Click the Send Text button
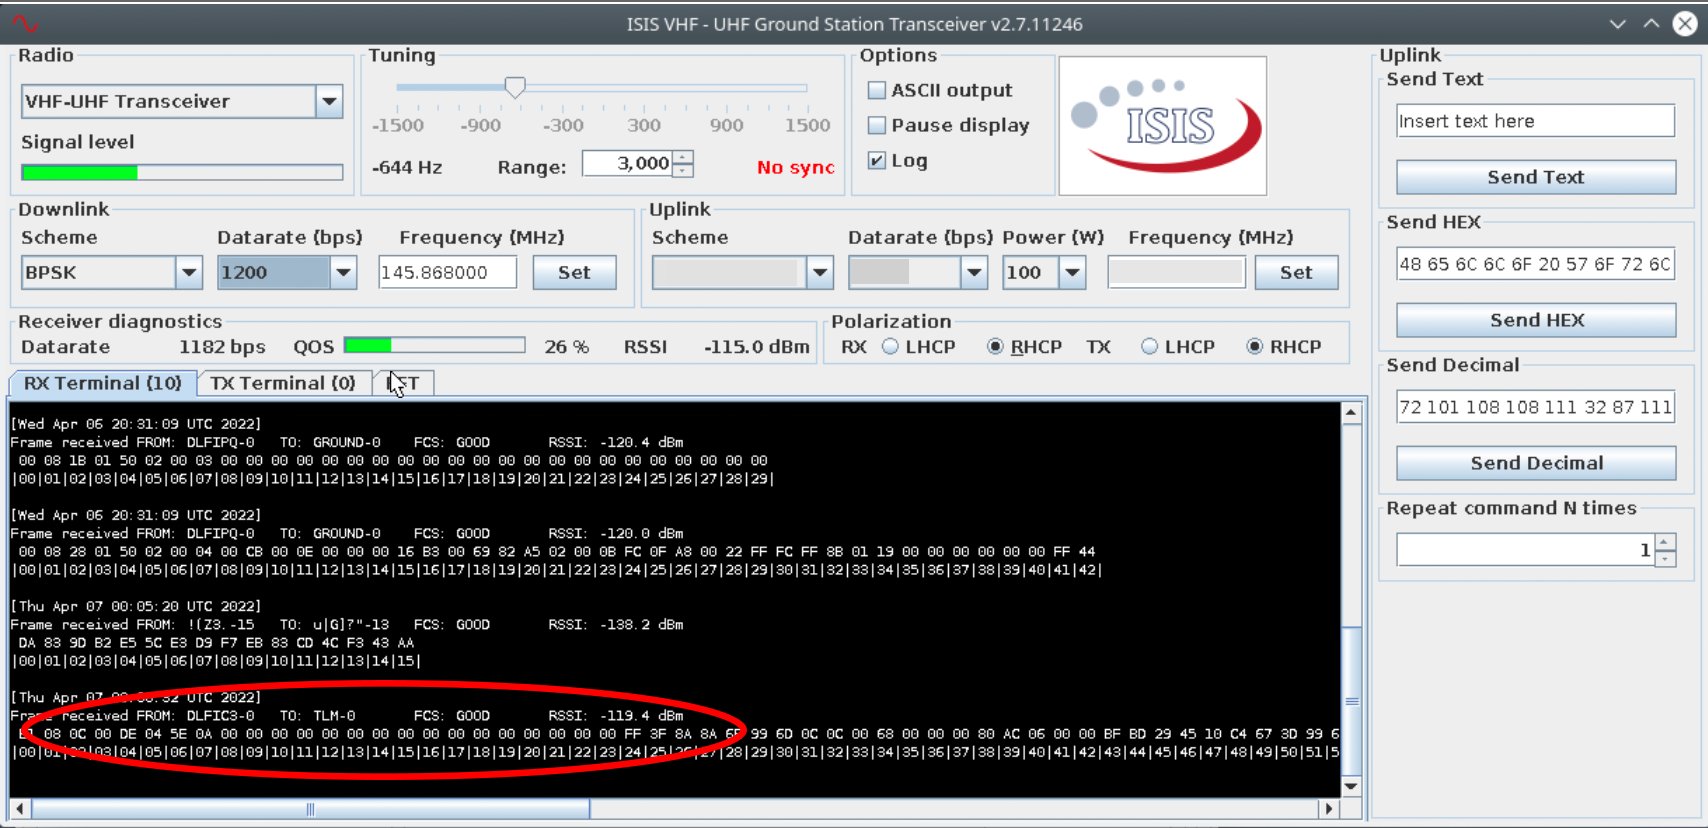Image resolution: width=1708 pixels, height=828 pixels. 1536,177
